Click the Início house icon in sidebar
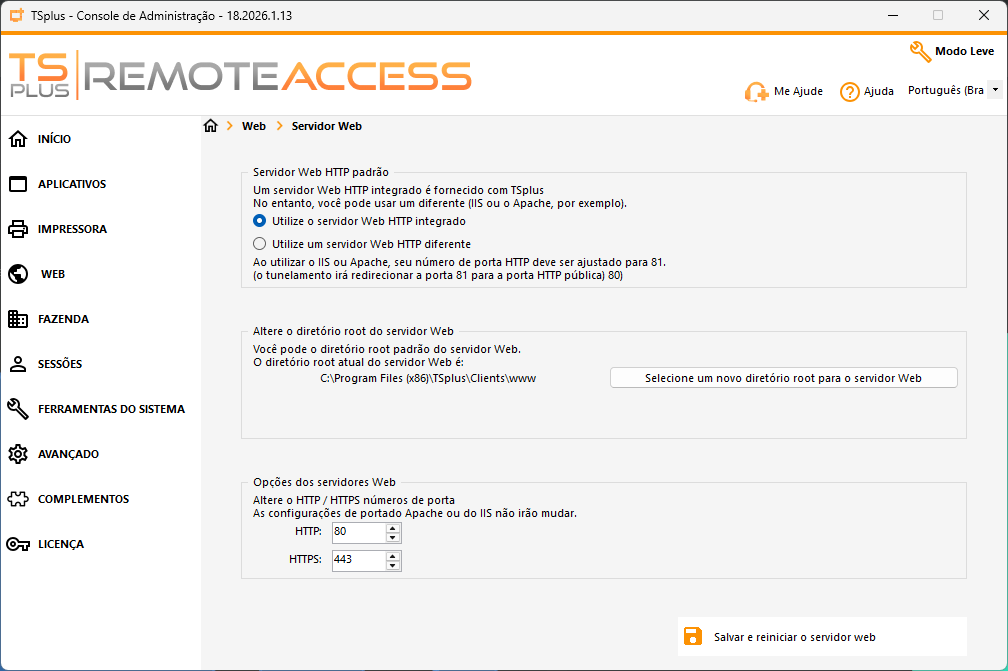 (x=18, y=139)
